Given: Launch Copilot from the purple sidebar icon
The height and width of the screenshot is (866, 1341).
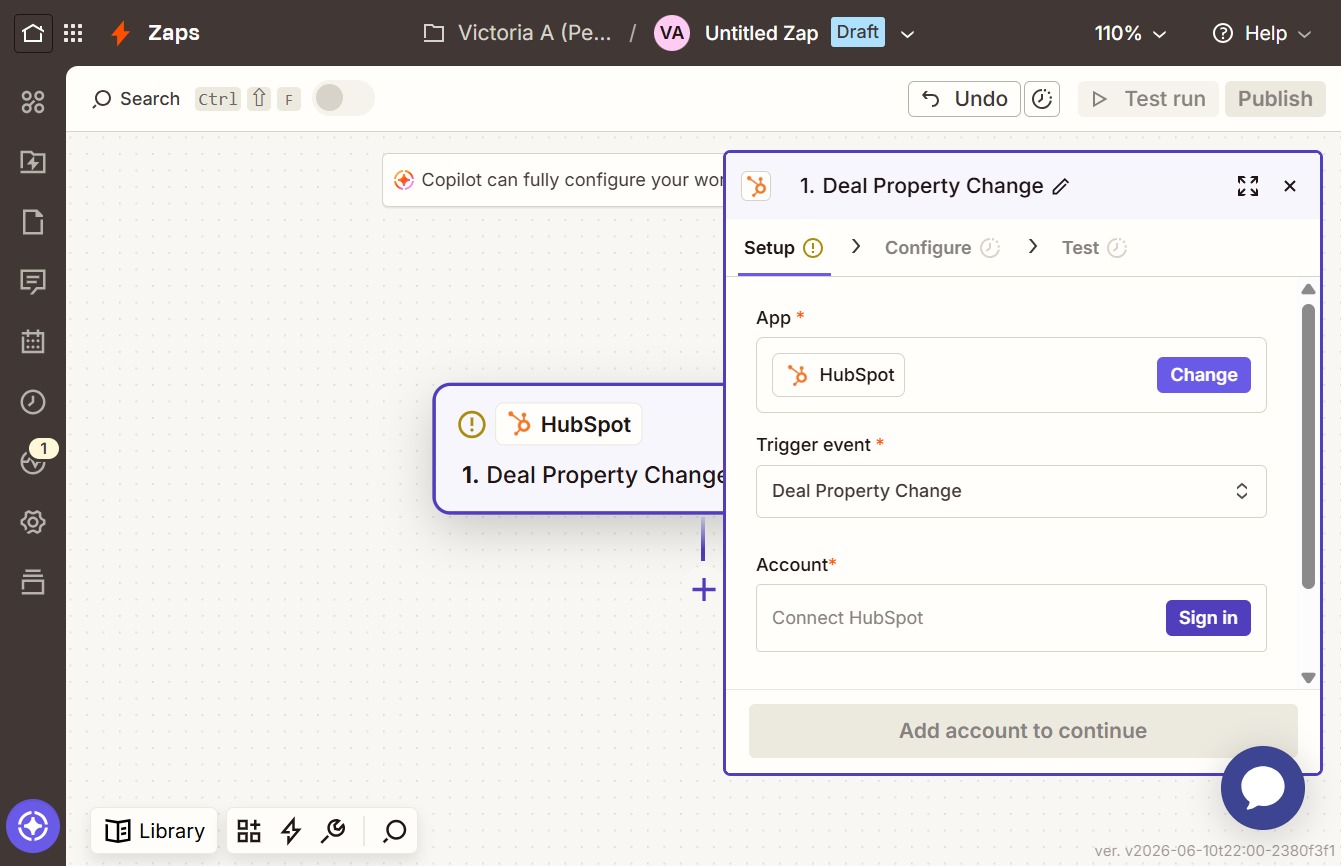Looking at the screenshot, I should point(33,827).
